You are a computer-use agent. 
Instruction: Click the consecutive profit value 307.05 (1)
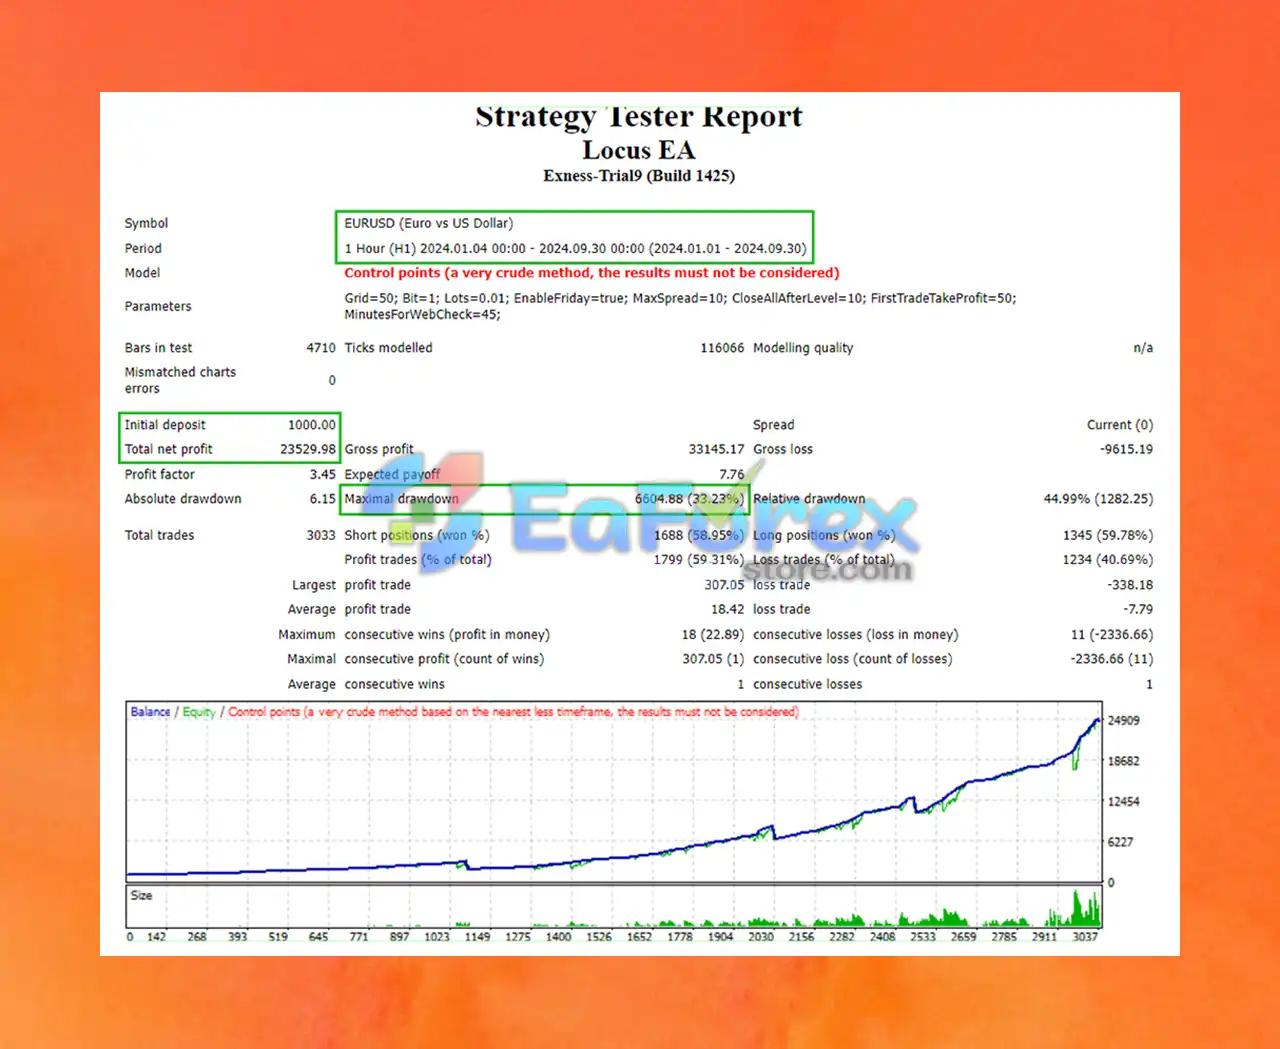point(713,659)
